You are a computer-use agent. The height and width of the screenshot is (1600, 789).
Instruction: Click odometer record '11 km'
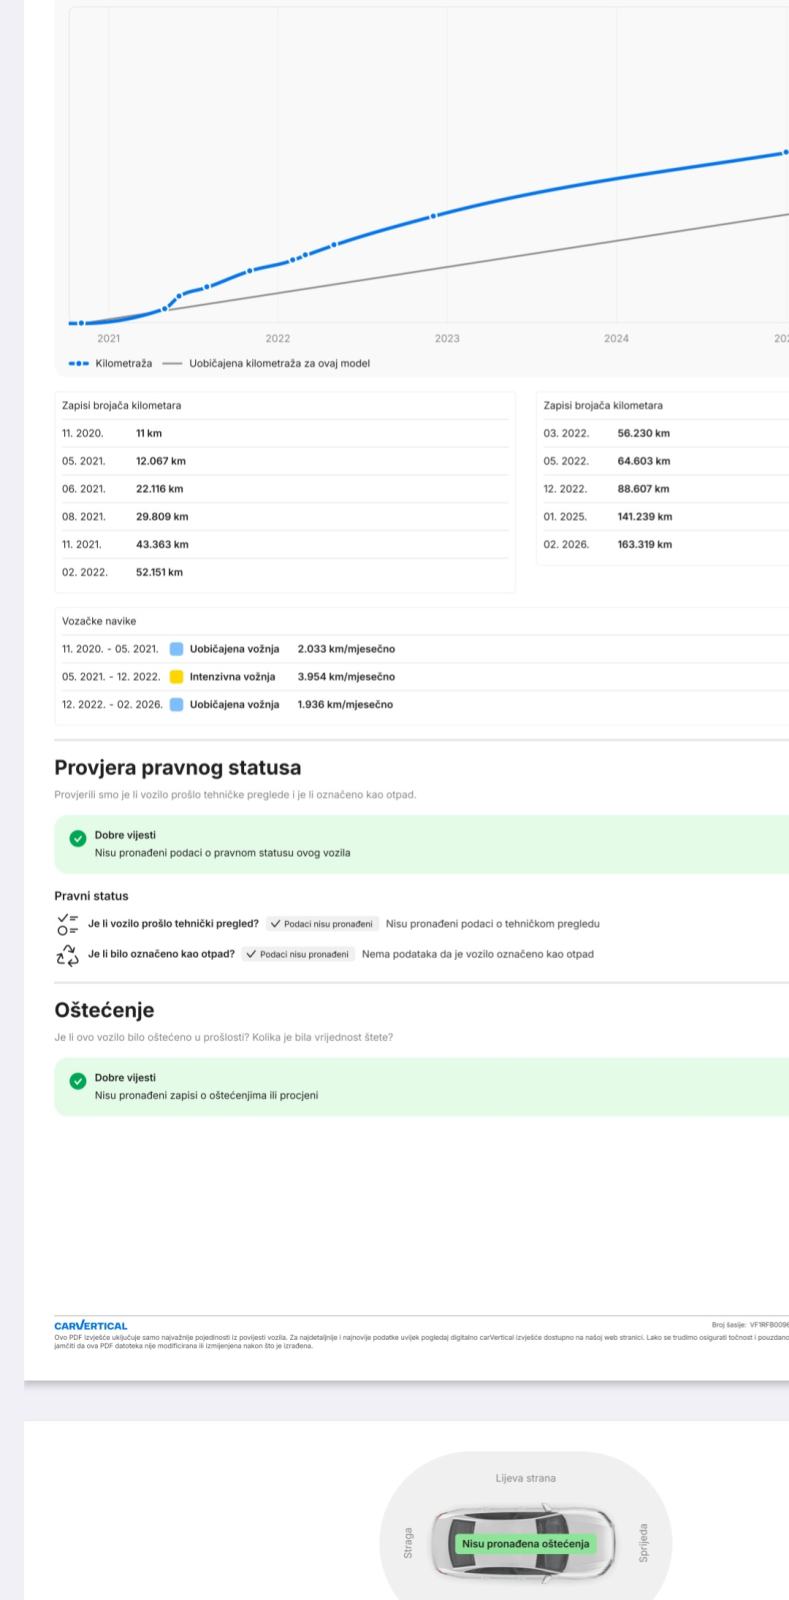[x=149, y=433]
